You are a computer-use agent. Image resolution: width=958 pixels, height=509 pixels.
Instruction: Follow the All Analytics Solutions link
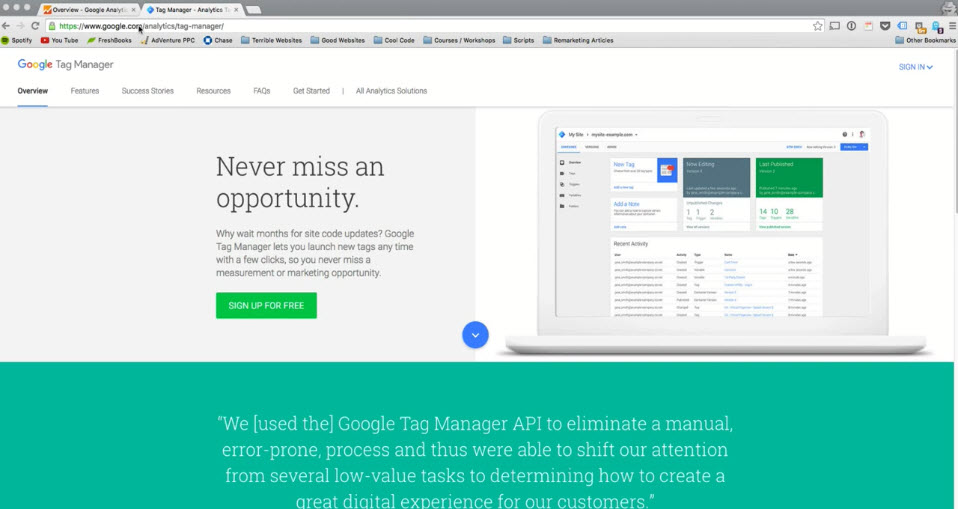pyautogui.click(x=391, y=91)
